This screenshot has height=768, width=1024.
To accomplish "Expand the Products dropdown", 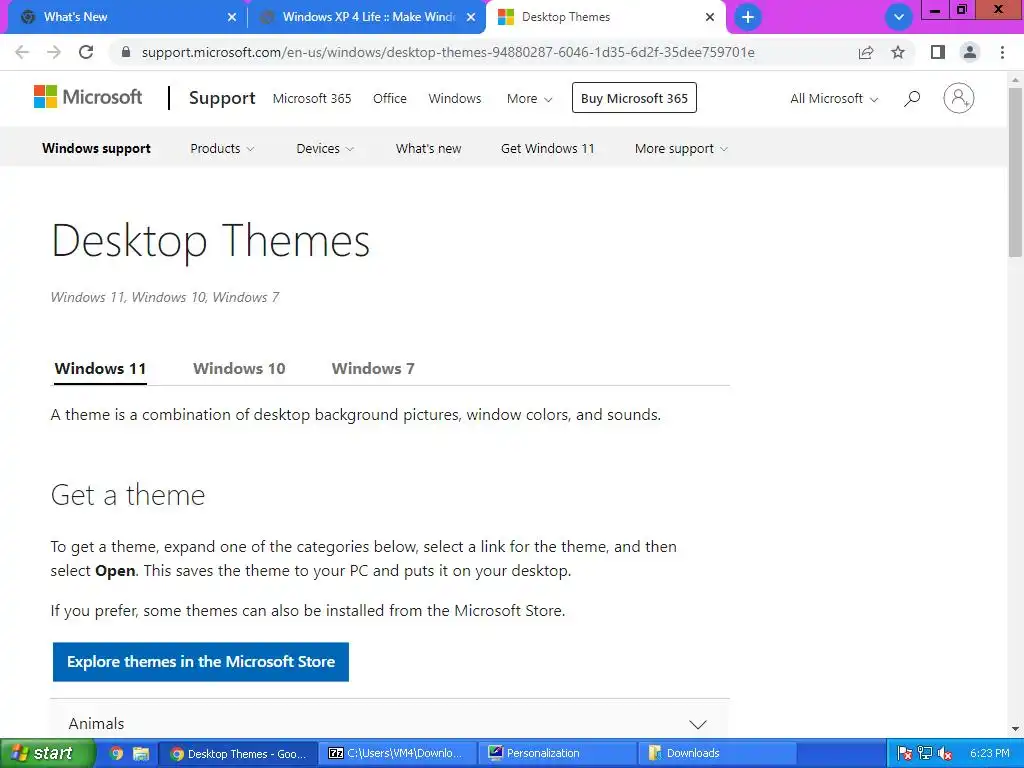I will click(222, 148).
